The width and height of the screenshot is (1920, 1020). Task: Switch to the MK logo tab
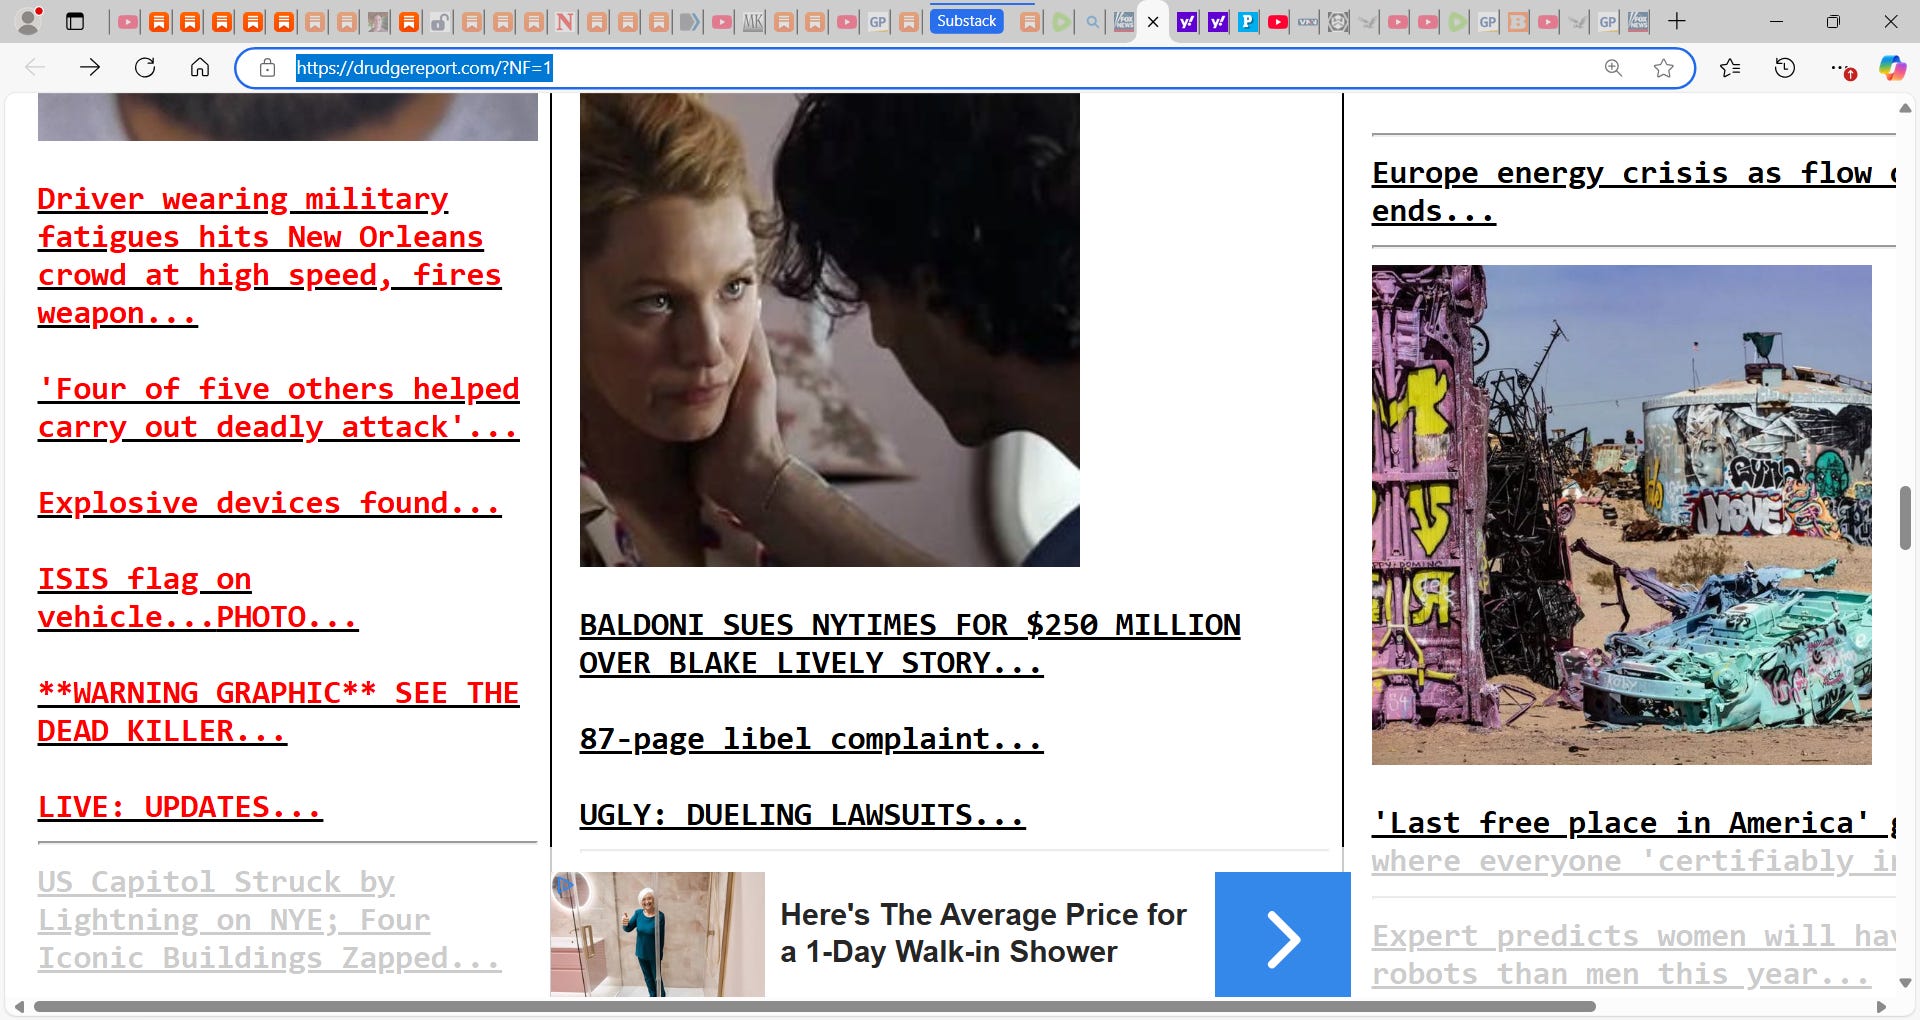point(753,22)
